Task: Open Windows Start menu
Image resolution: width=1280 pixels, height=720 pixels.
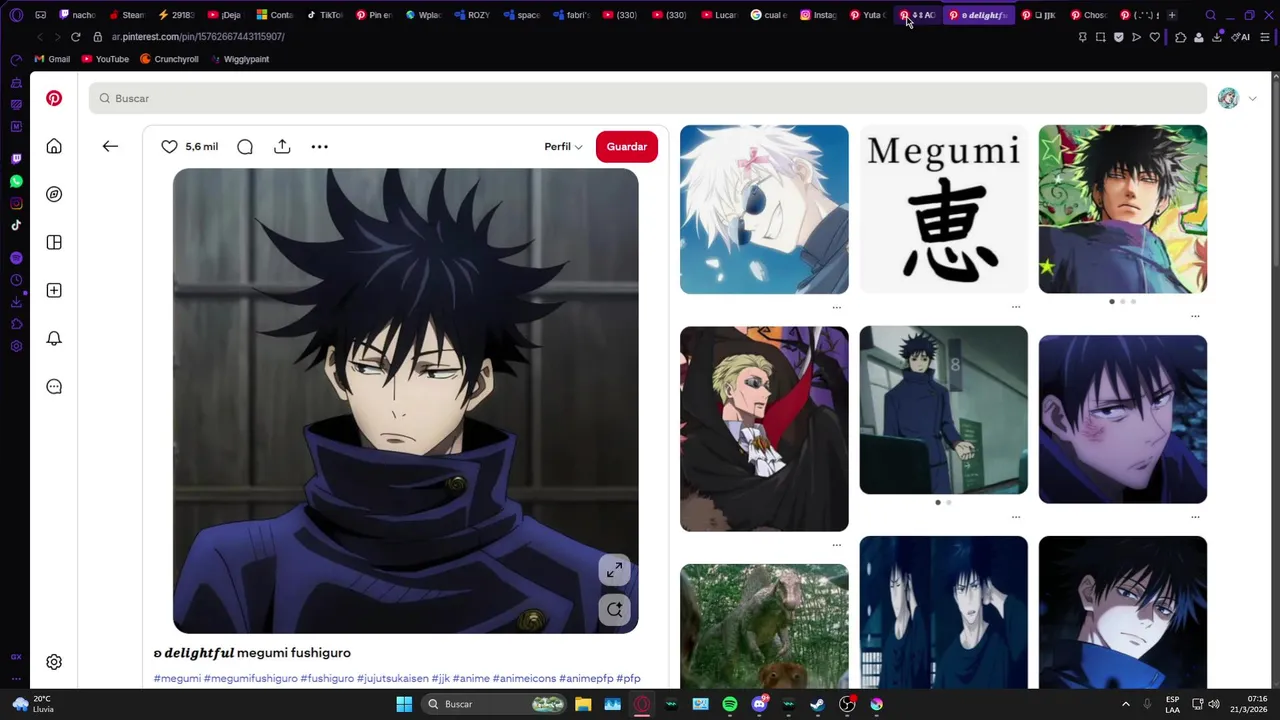Action: (x=404, y=704)
